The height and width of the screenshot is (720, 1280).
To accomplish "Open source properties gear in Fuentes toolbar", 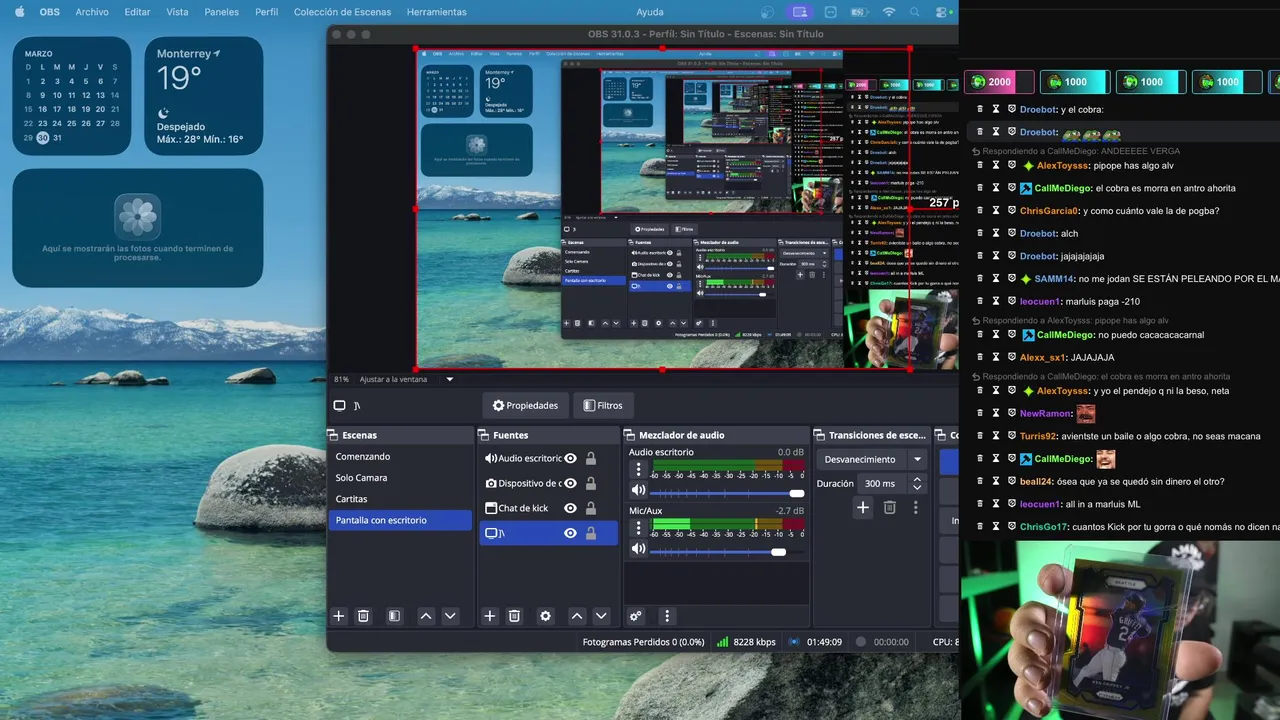I will (545, 616).
